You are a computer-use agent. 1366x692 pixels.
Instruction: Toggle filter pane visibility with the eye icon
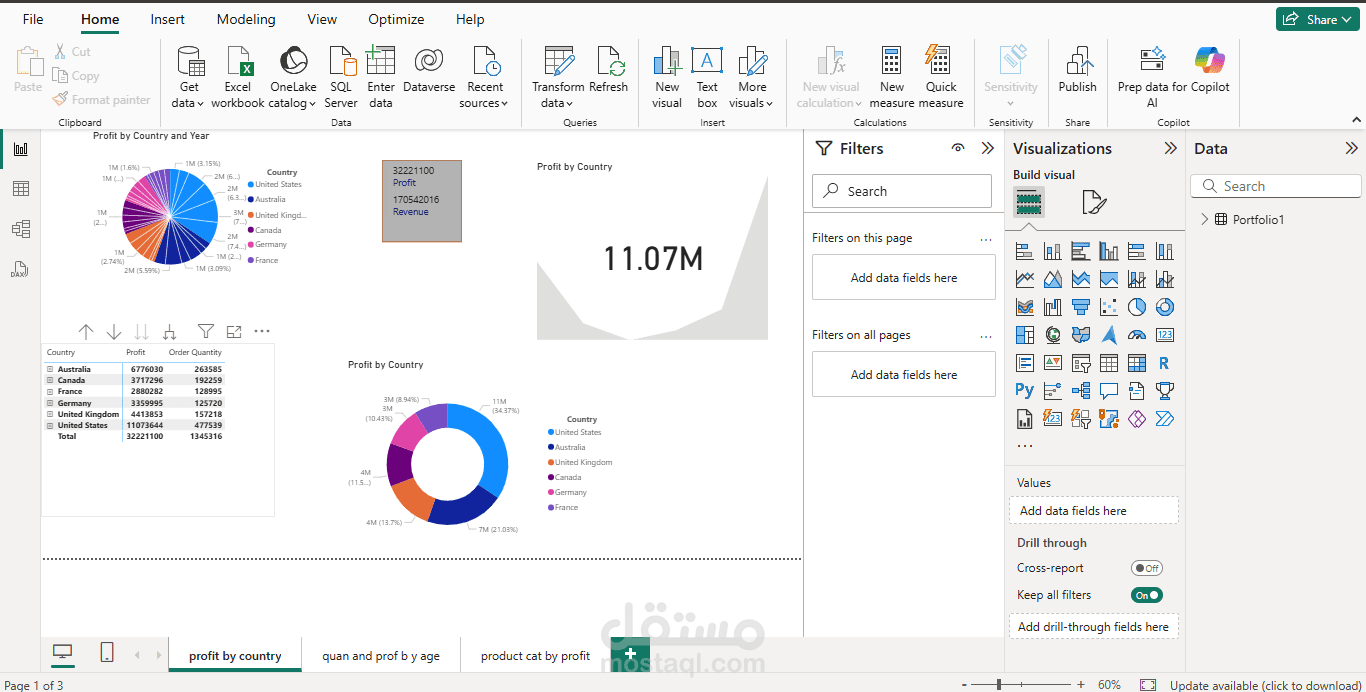[x=957, y=148]
